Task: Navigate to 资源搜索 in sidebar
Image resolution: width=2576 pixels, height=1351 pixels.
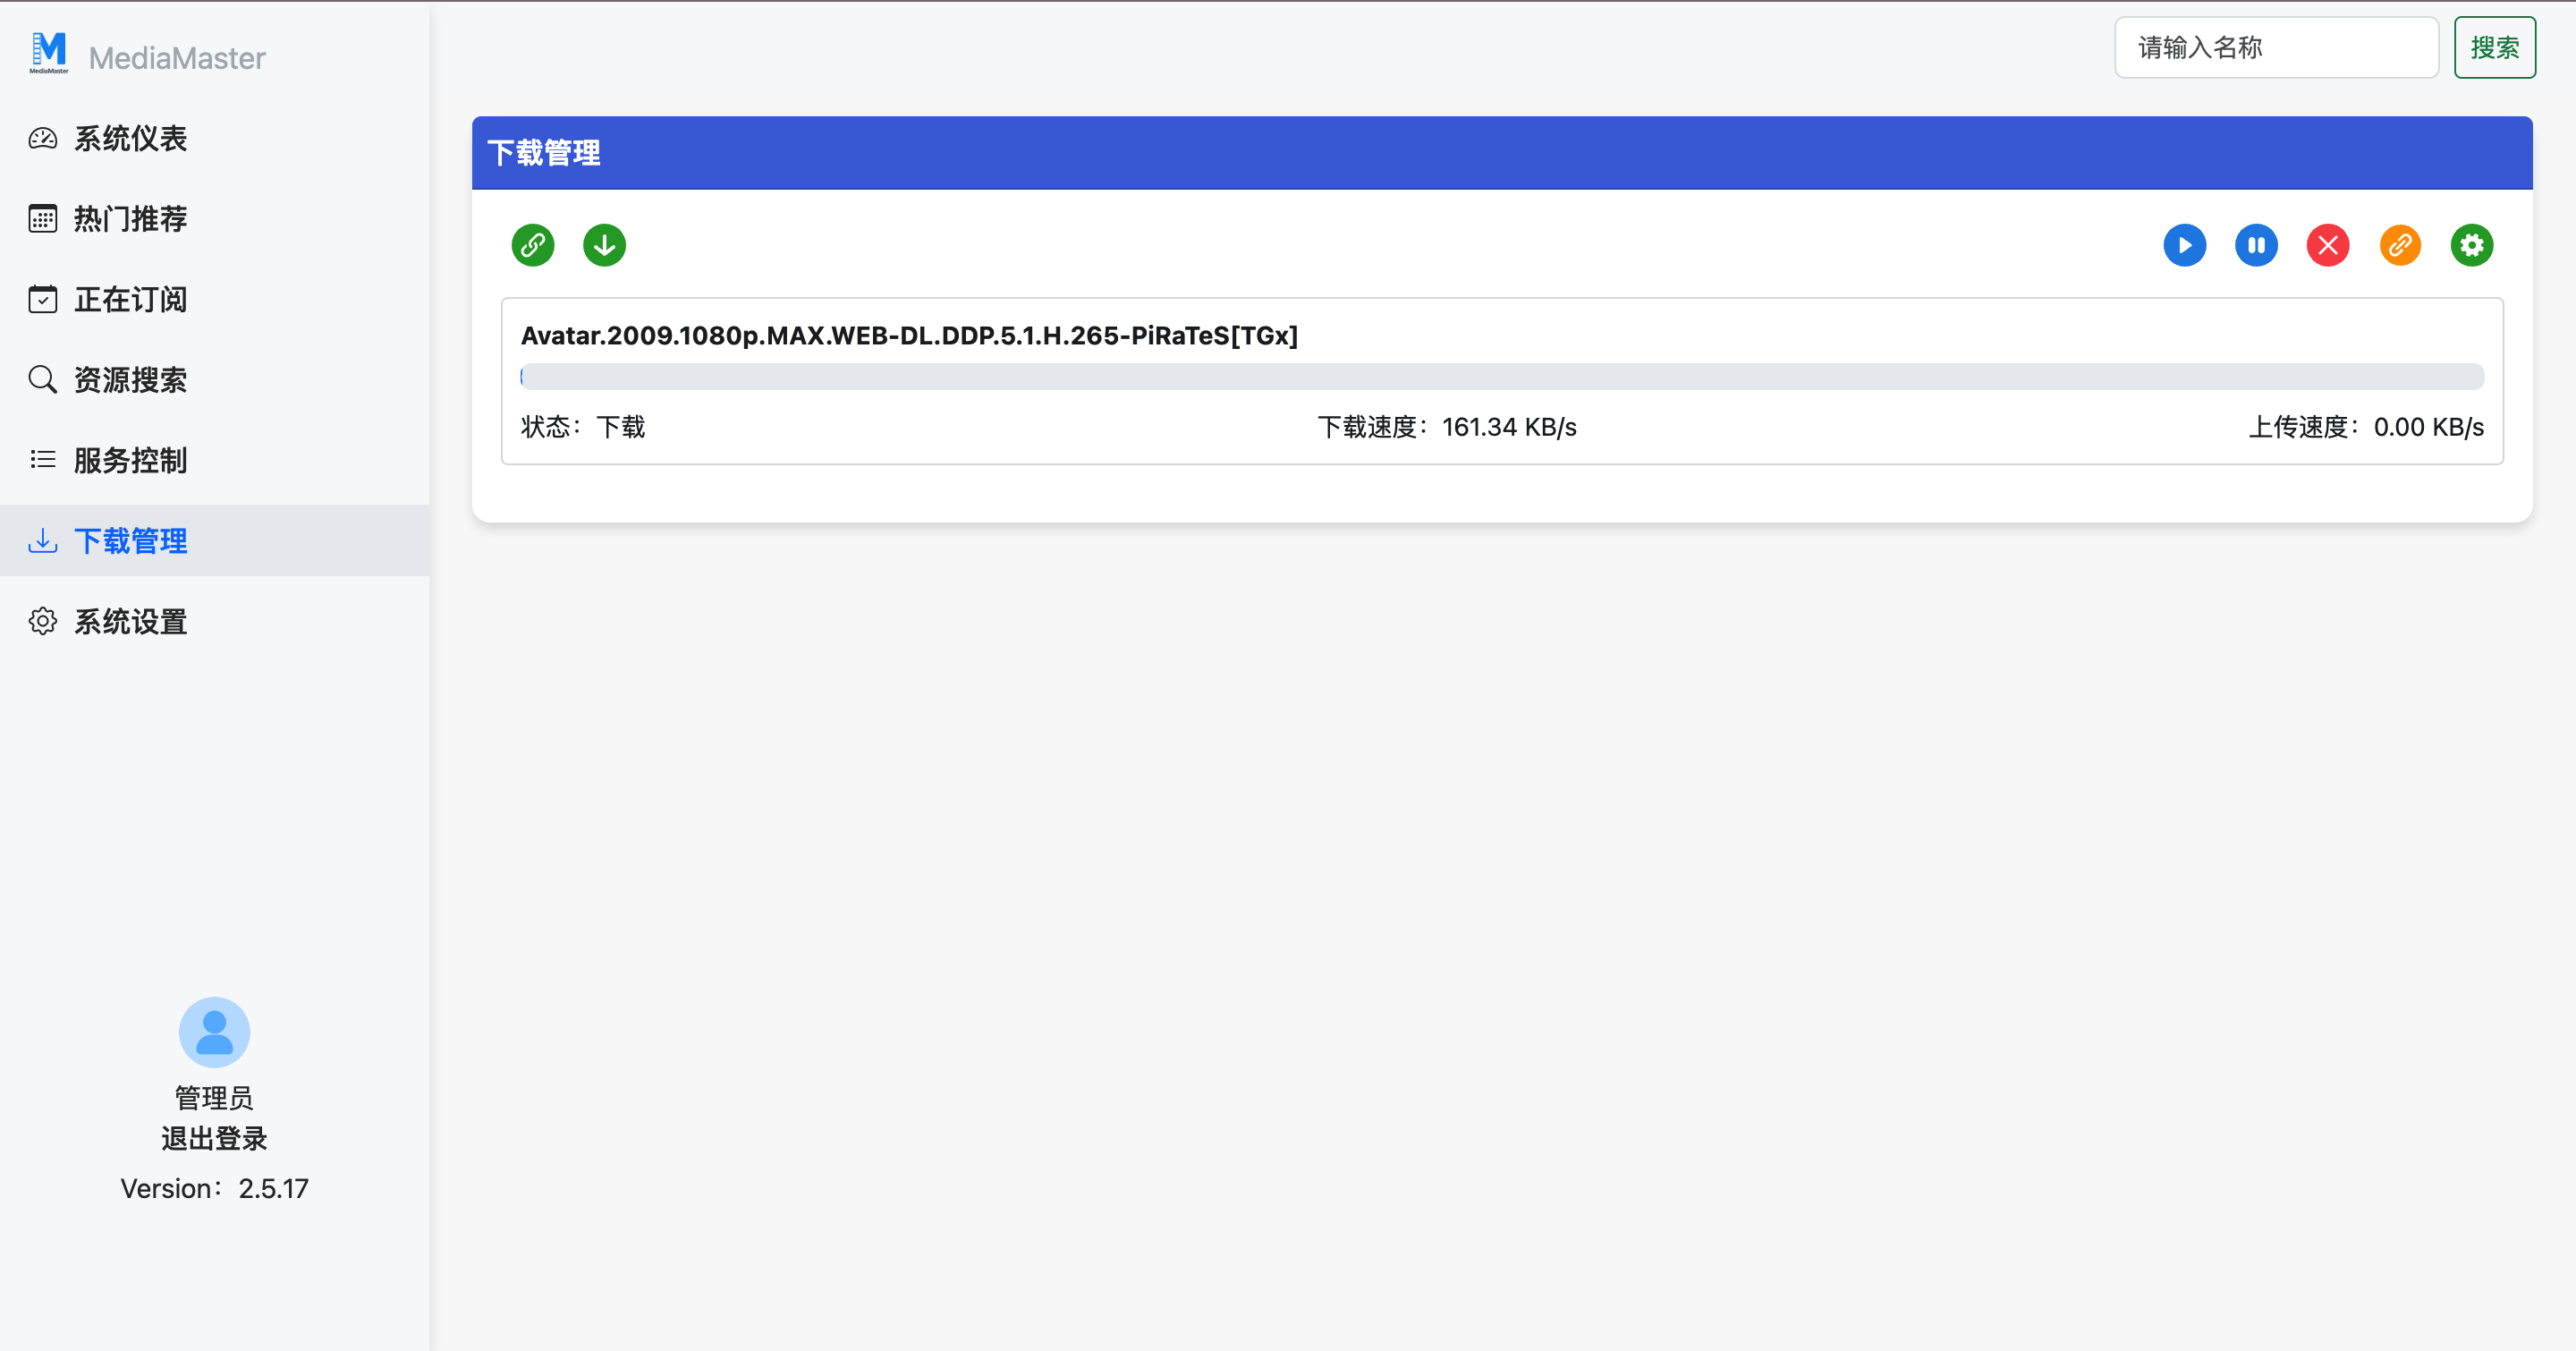Action: (x=130, y=380)
